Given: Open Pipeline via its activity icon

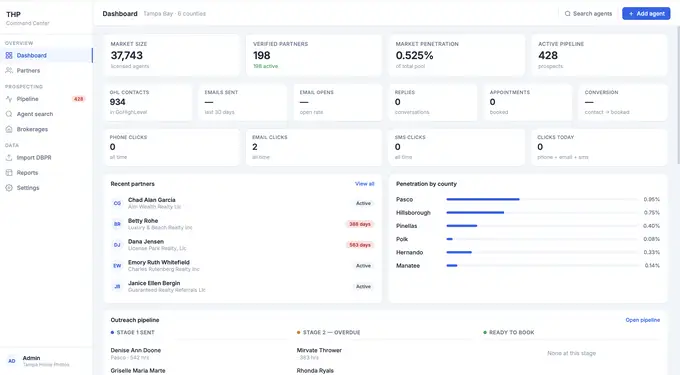Looking at the screenshot, I should coord(9,99).
